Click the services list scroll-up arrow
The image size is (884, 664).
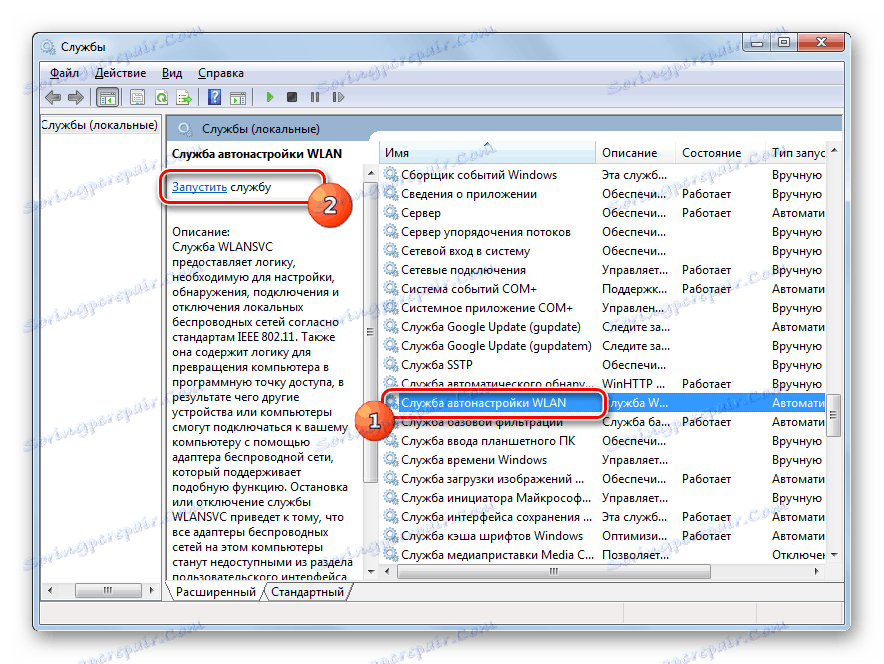click(834, 151)
